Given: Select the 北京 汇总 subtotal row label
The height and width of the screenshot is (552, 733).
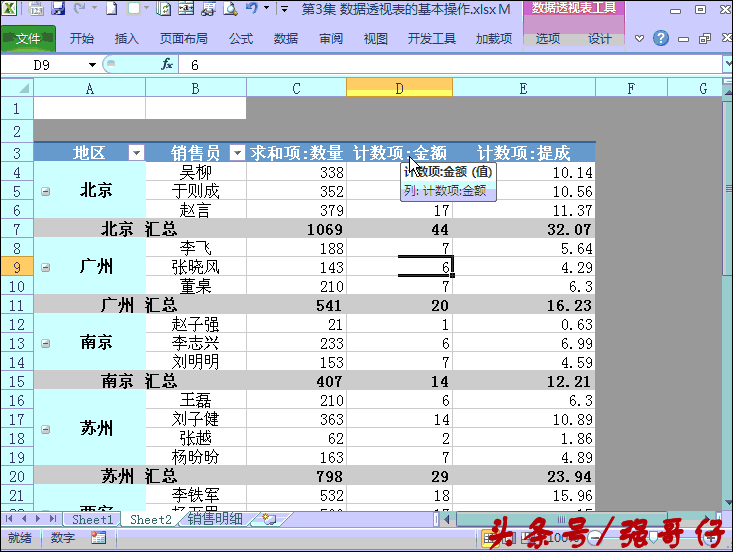Looking at the screenshot, I should point(139,229).
